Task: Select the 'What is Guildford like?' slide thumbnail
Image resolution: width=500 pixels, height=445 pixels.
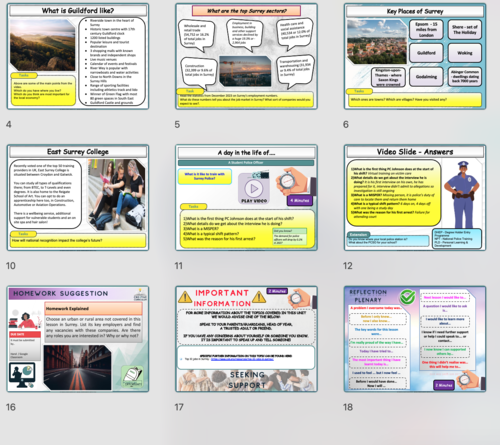Action: [x=78, y=56]
